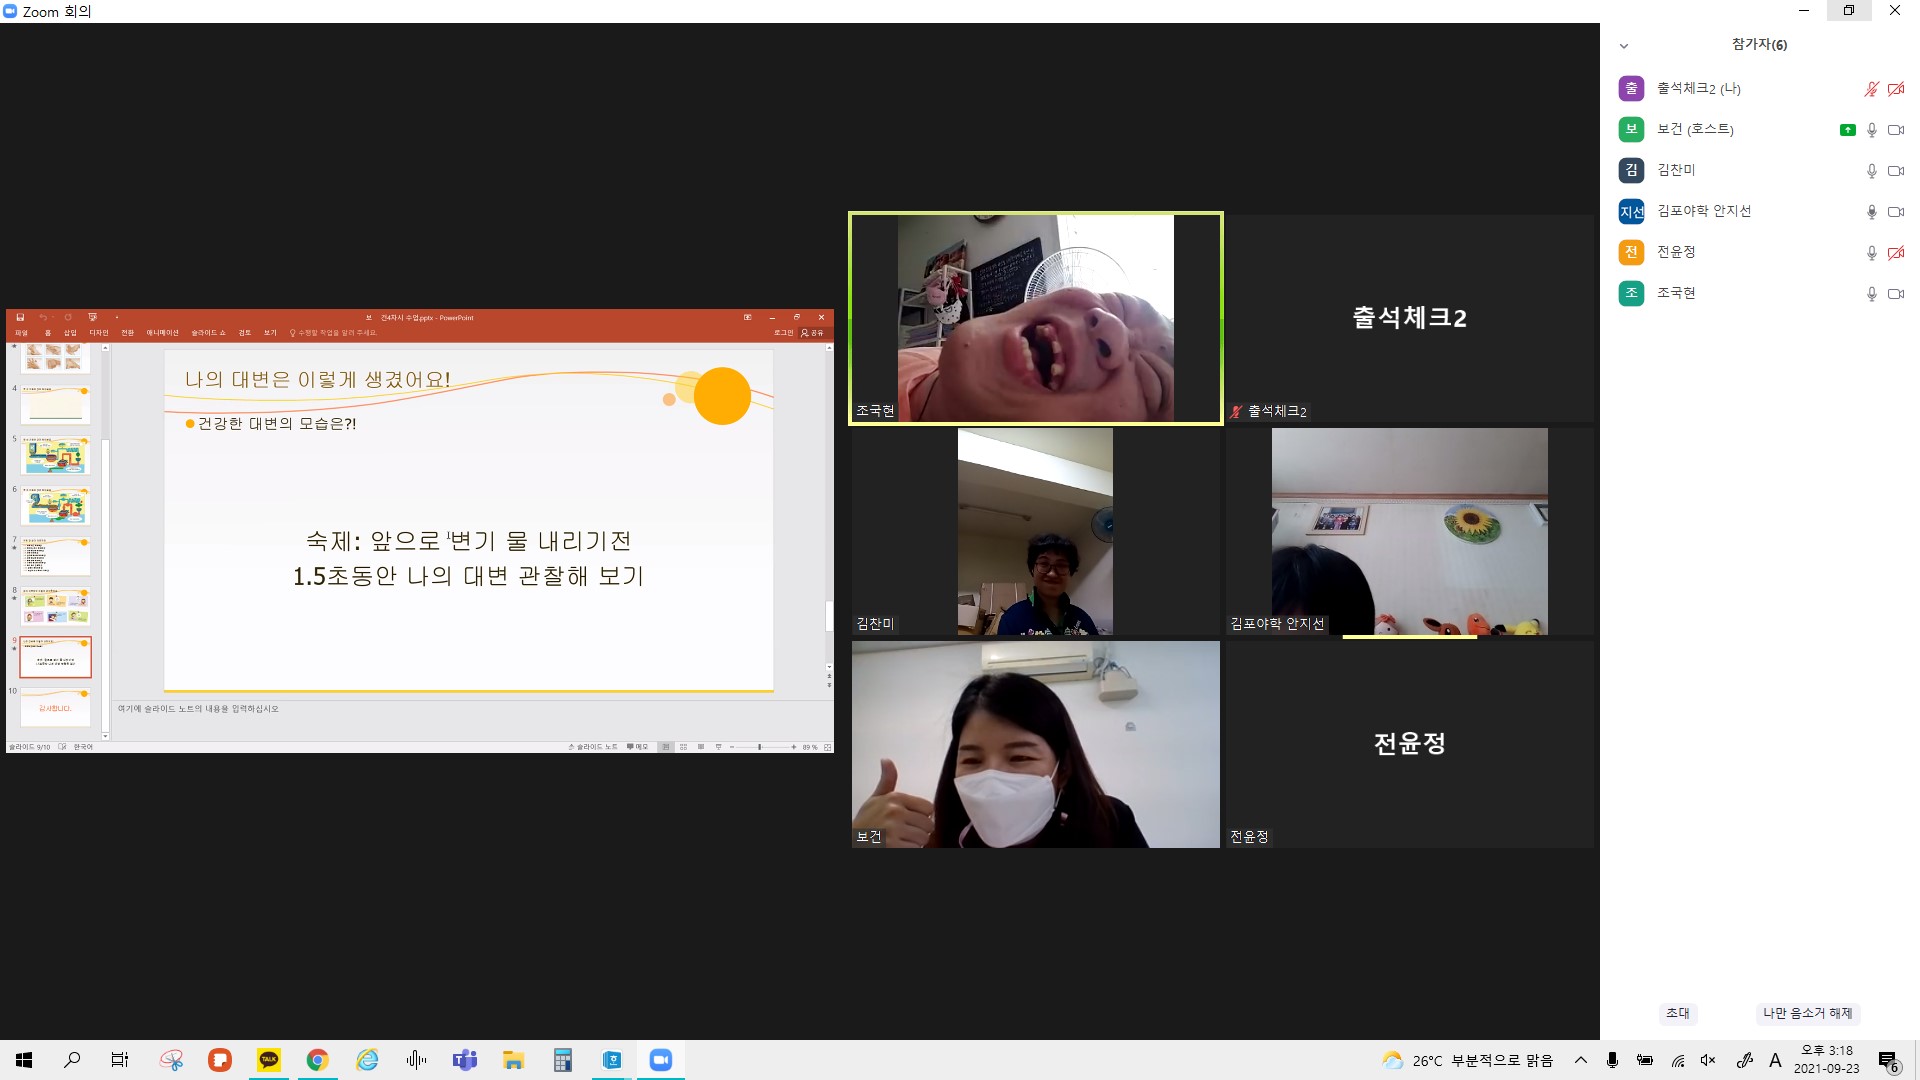Screen dimensions: 1920x1080
Task: Open 보기 tab in shared PowerPoint
Action: (270, 333)
